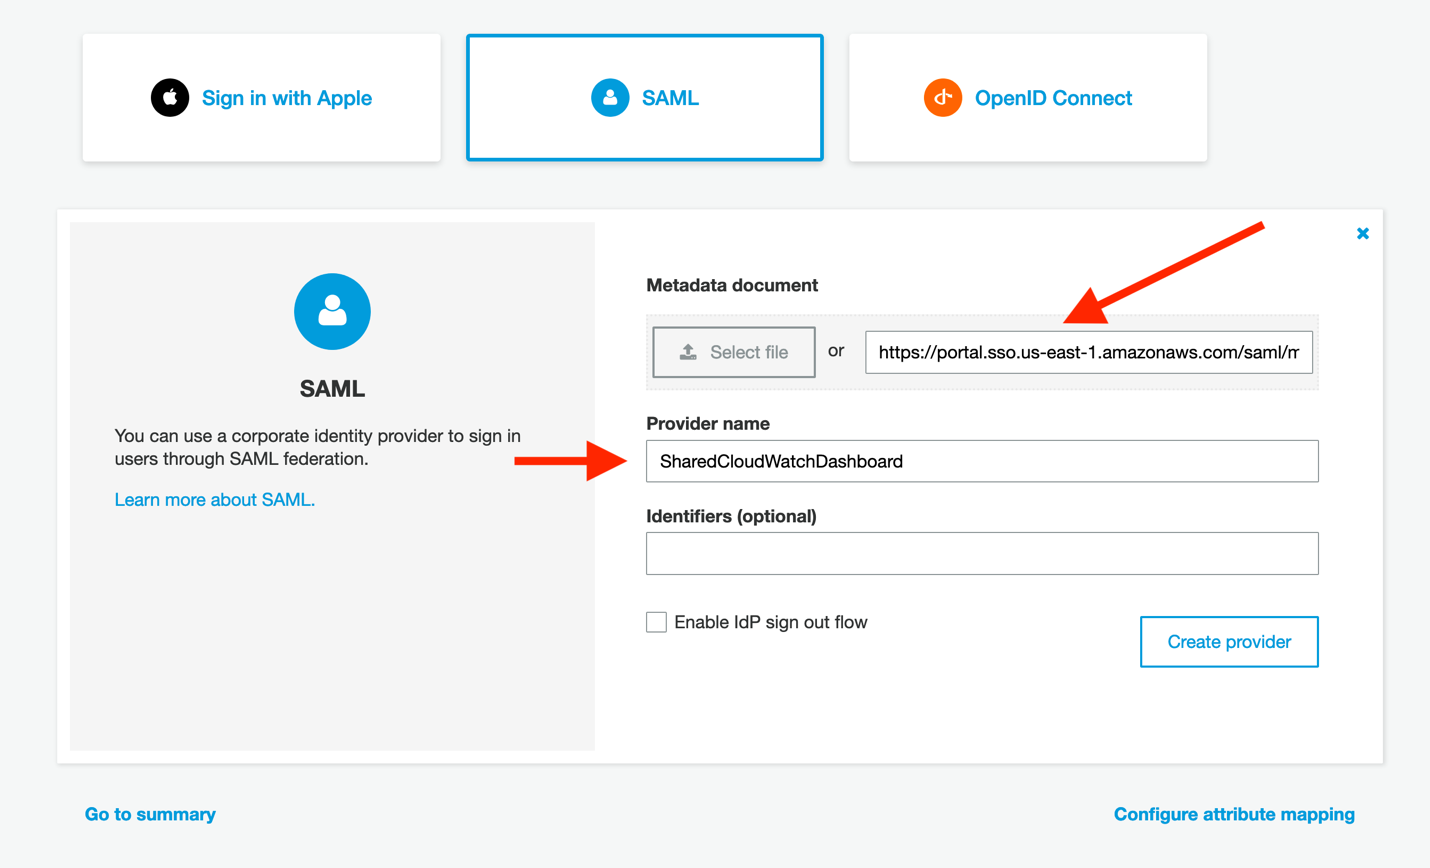Viewport: 1430px width, 868px height.
Task: Click the Identifiers optional field
Action: (x=982, y=552)
